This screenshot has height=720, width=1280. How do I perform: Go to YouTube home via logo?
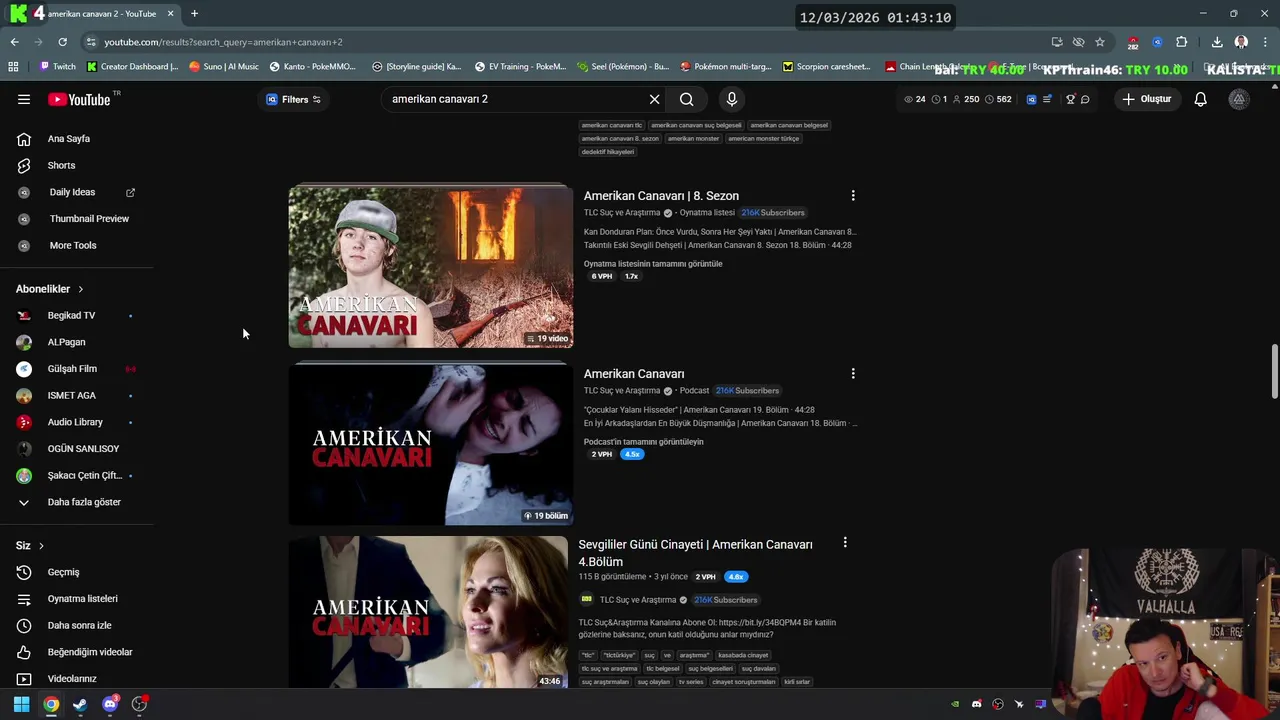point(79,99)
